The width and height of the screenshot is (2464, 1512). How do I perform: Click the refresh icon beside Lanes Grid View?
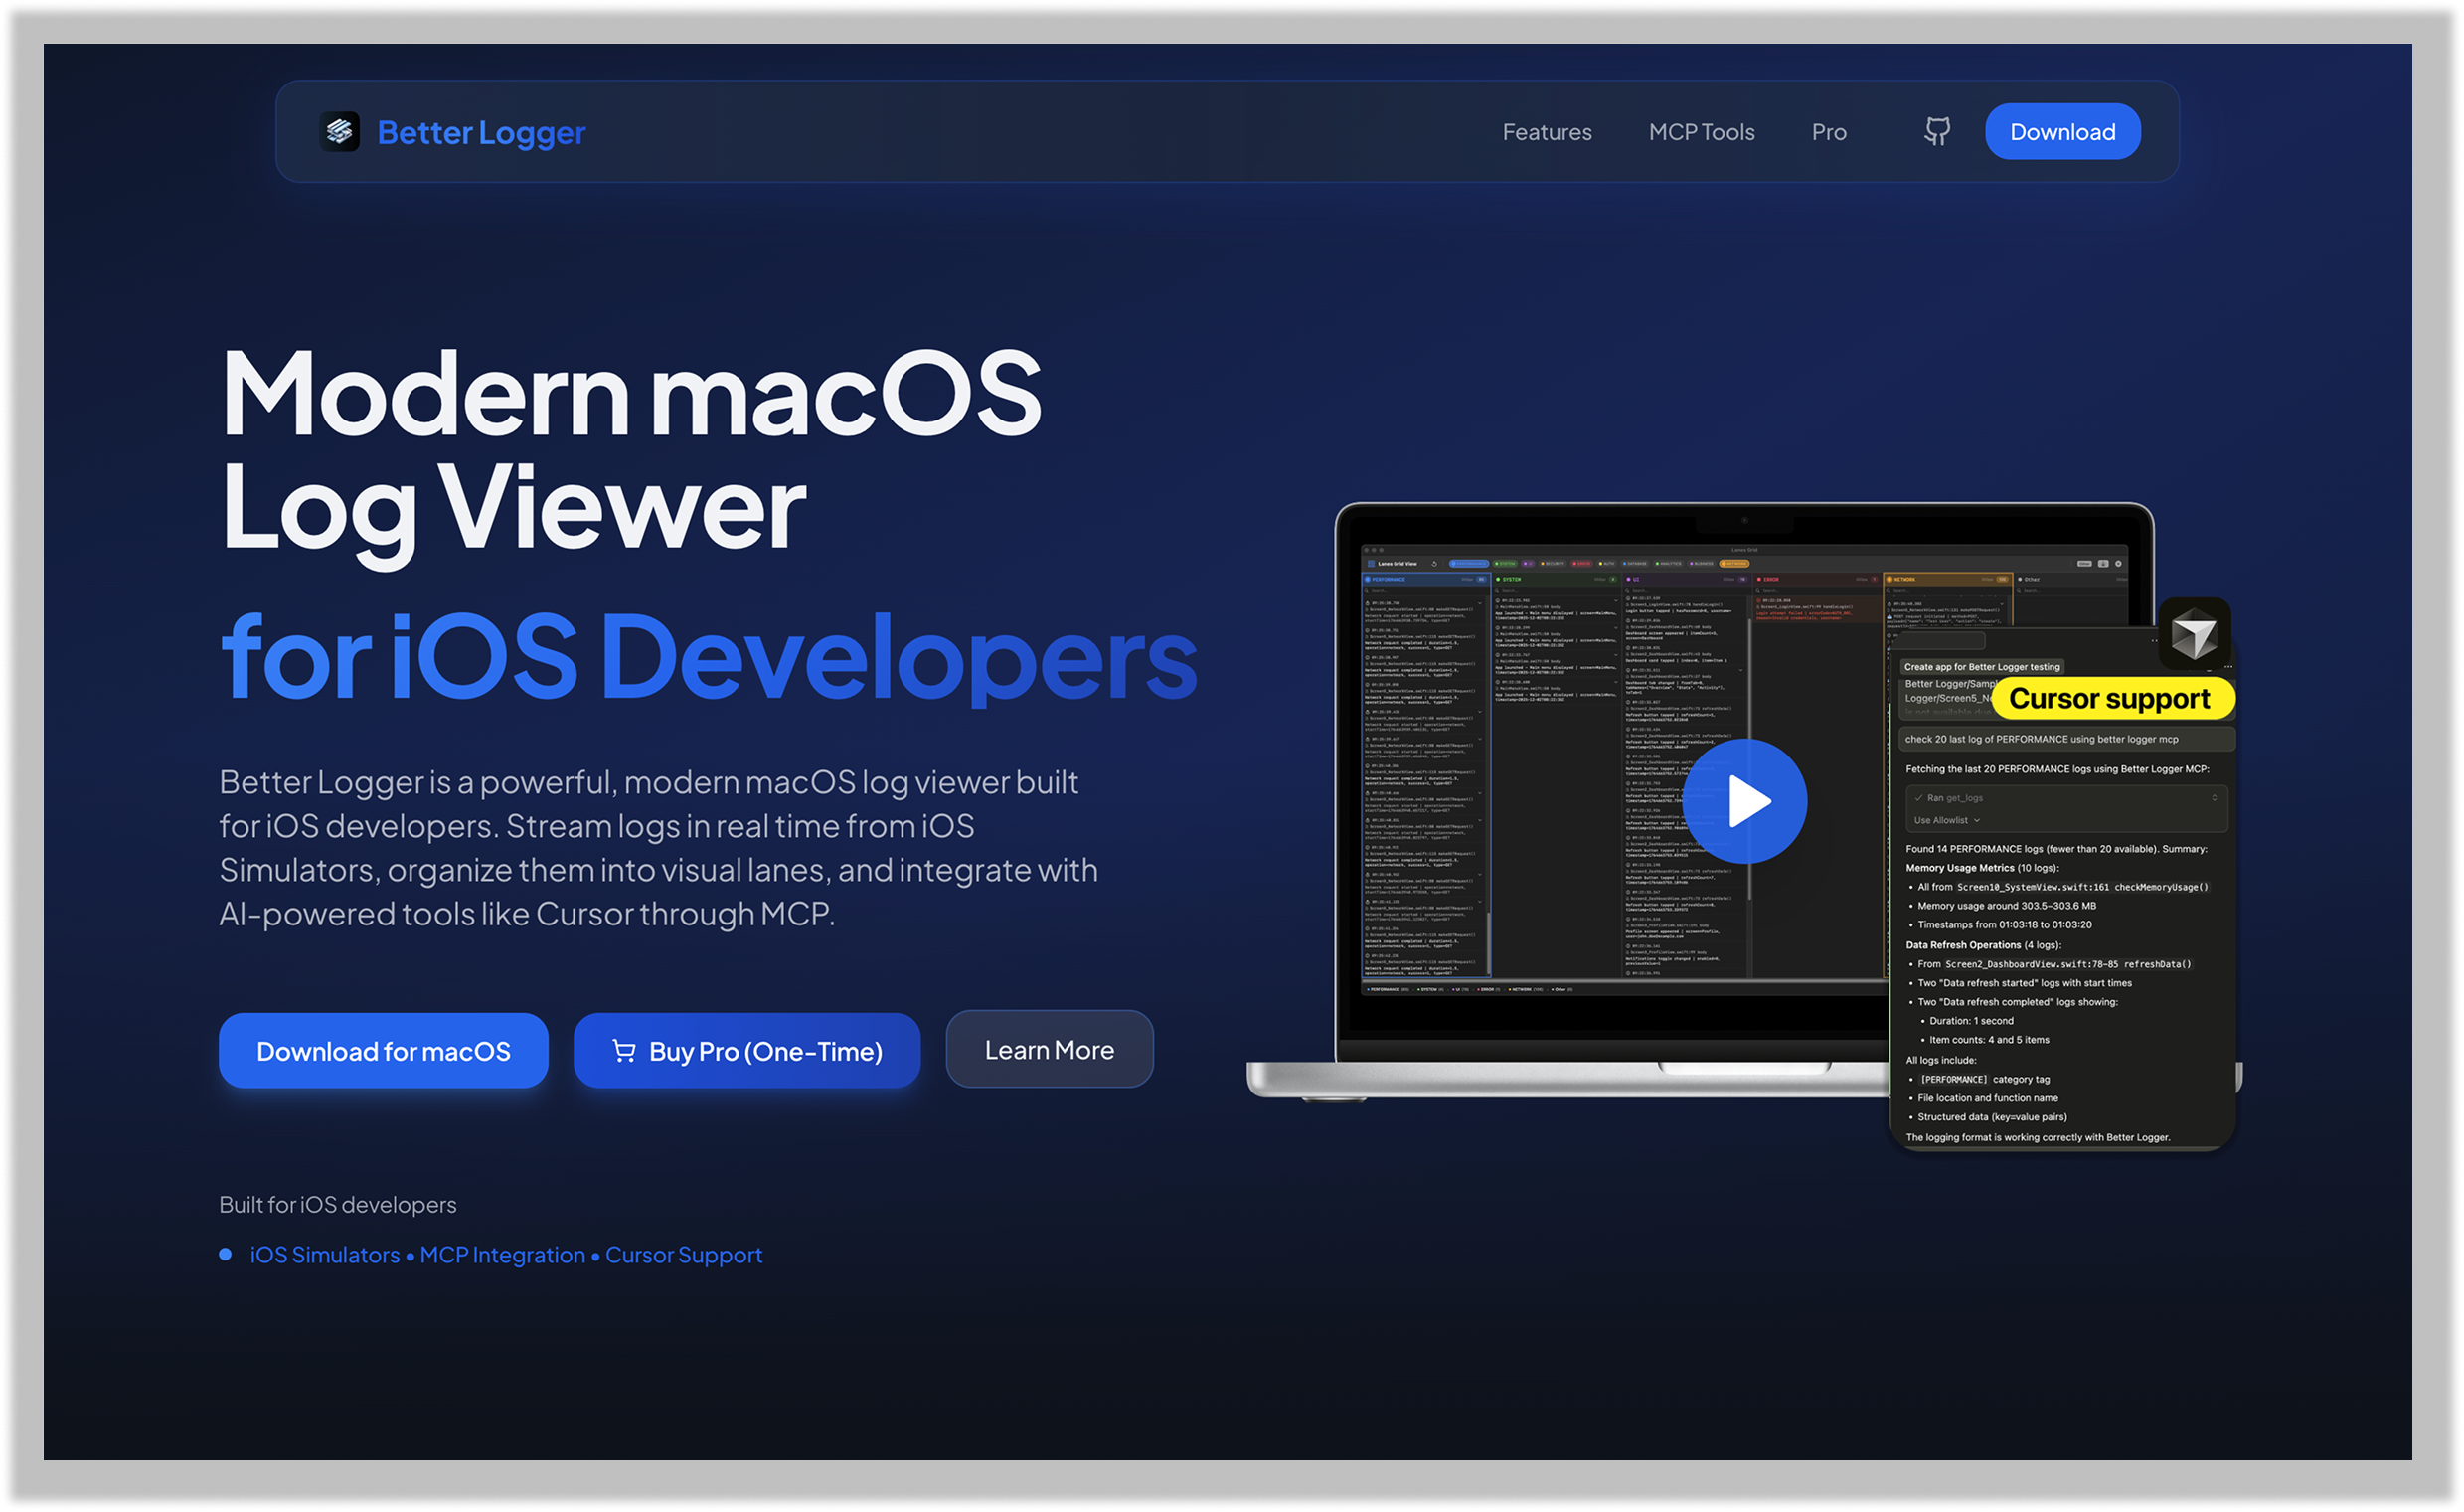point(1434,564)
